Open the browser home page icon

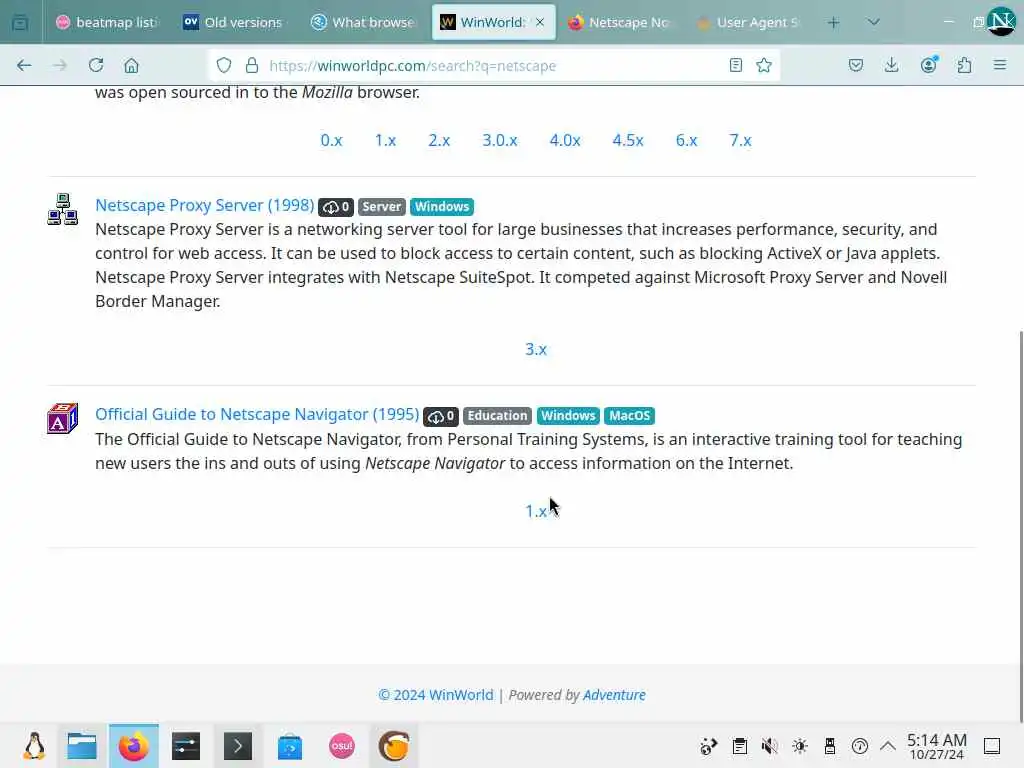131,65
